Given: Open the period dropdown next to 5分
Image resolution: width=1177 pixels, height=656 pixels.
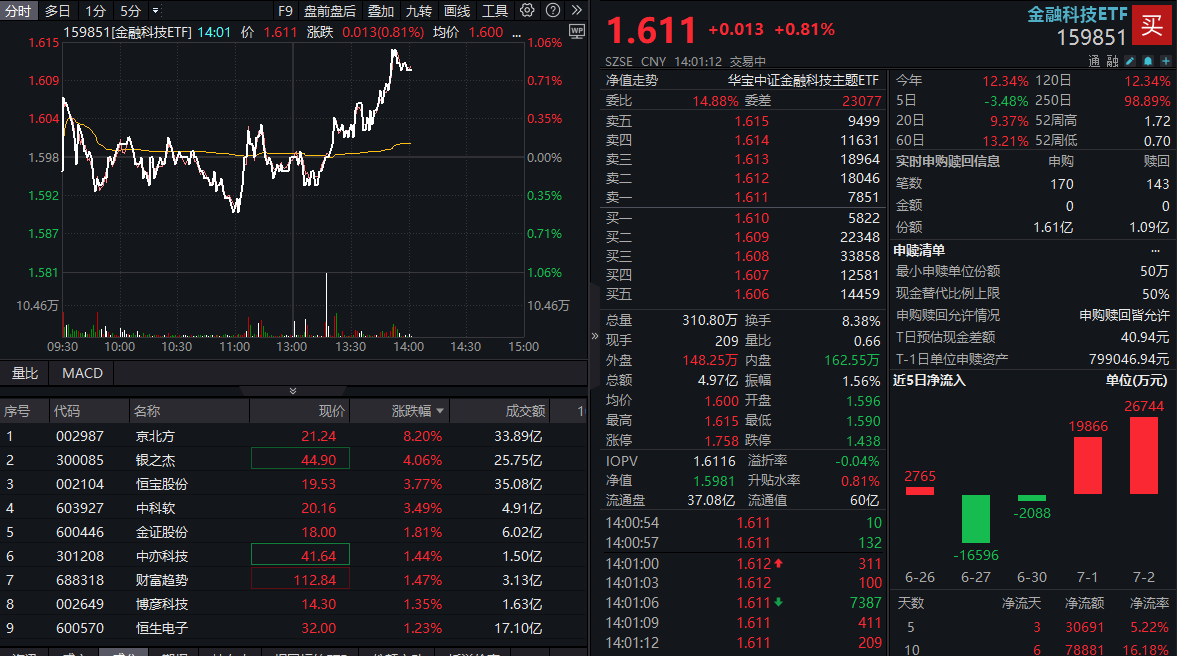Looking at the screenshot, I should pos(157,10).
